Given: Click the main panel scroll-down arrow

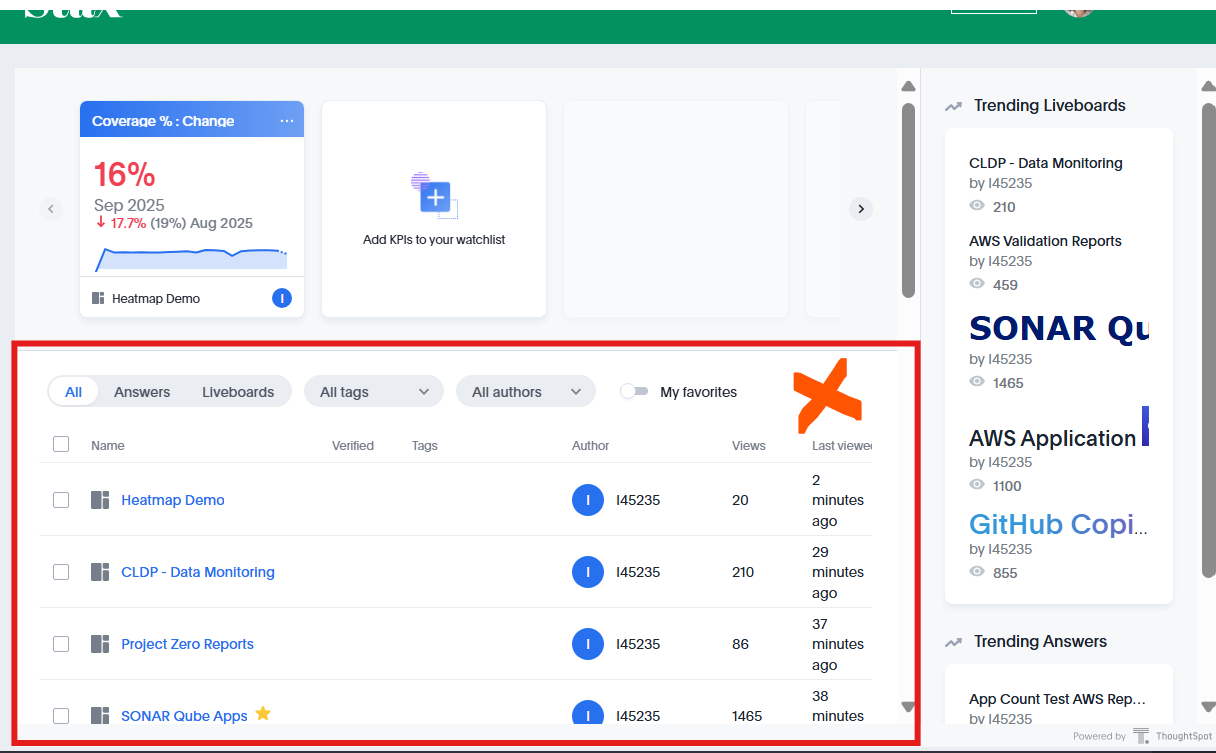Looking at the screenshot, I should 908,707.
